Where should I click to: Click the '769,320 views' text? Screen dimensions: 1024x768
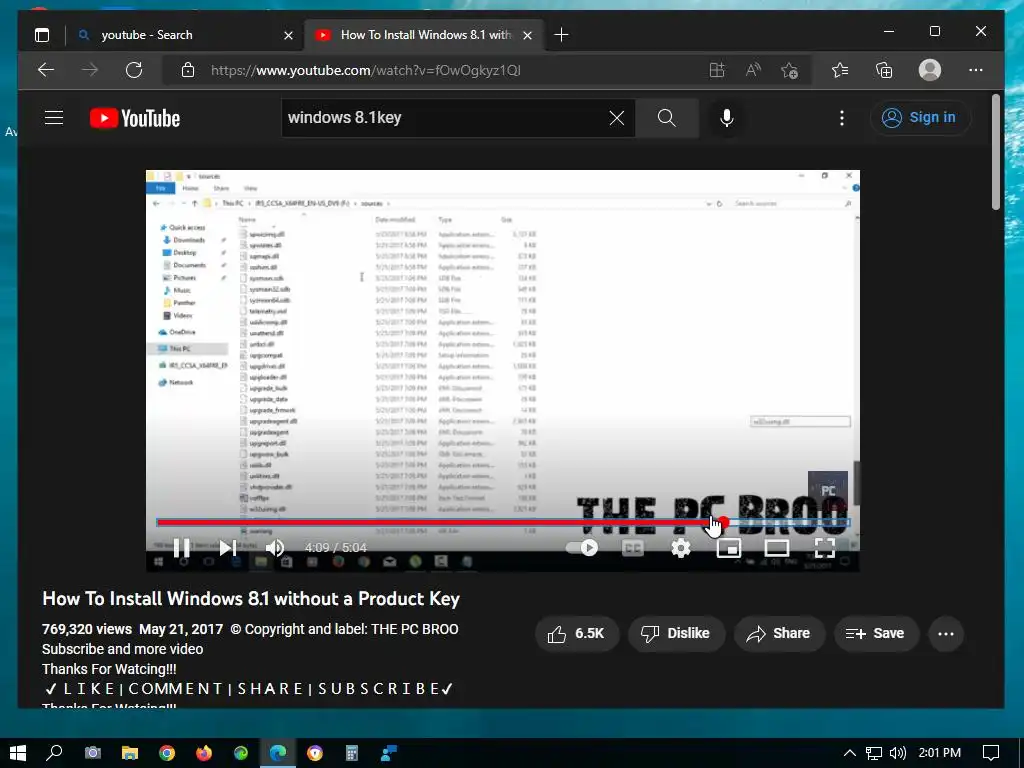click(x=87, y=629)
